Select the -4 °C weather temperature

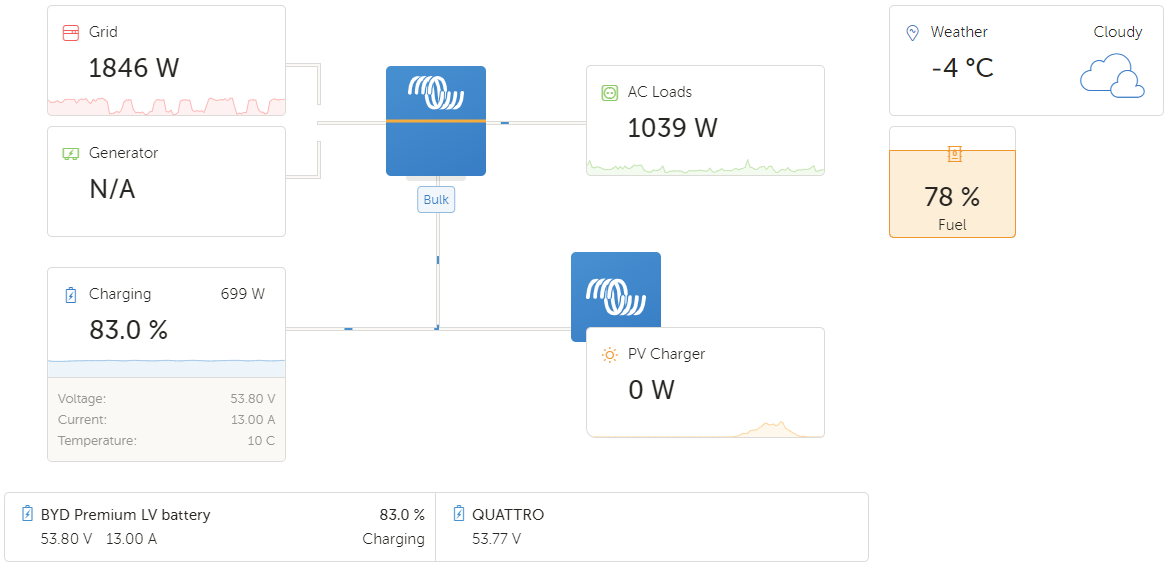pos(963,69)
